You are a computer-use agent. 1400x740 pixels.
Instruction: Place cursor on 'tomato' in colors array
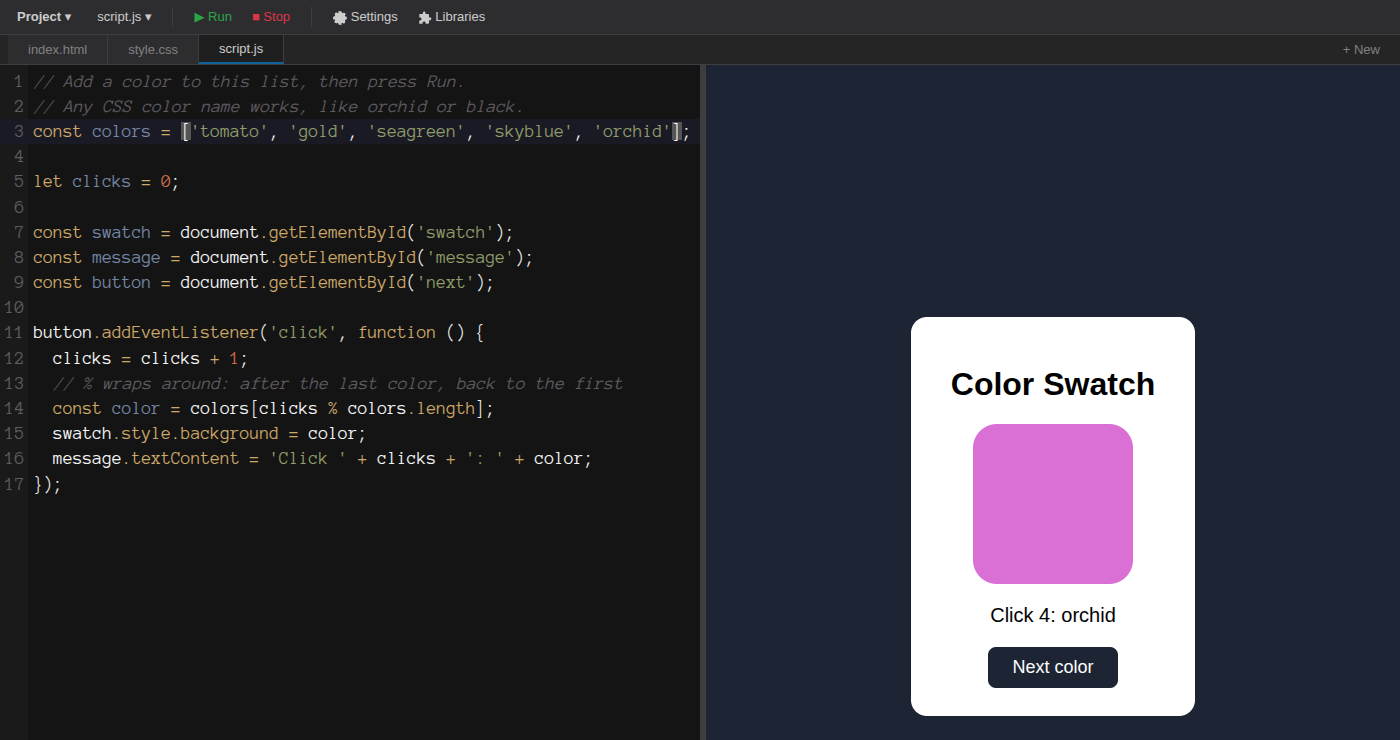click(x=230, y=131)
